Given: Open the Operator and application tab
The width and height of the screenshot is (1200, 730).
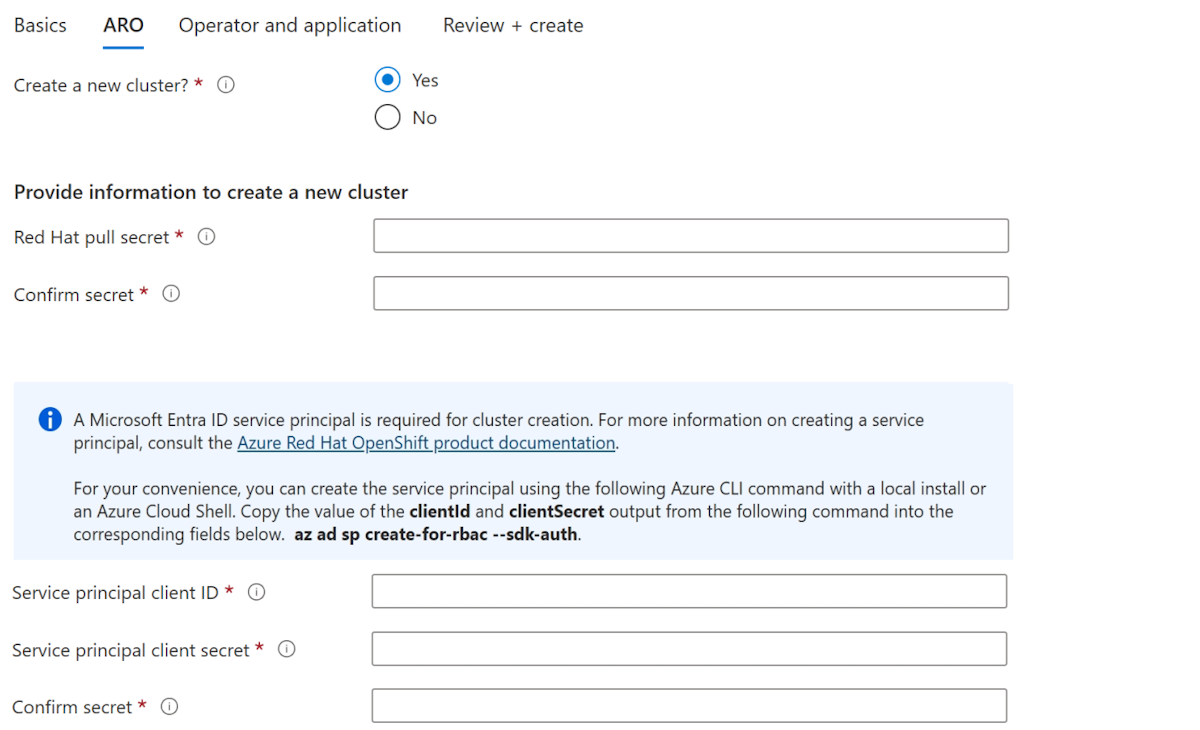Looking at the screenshot, I should (x=290, y=25).
